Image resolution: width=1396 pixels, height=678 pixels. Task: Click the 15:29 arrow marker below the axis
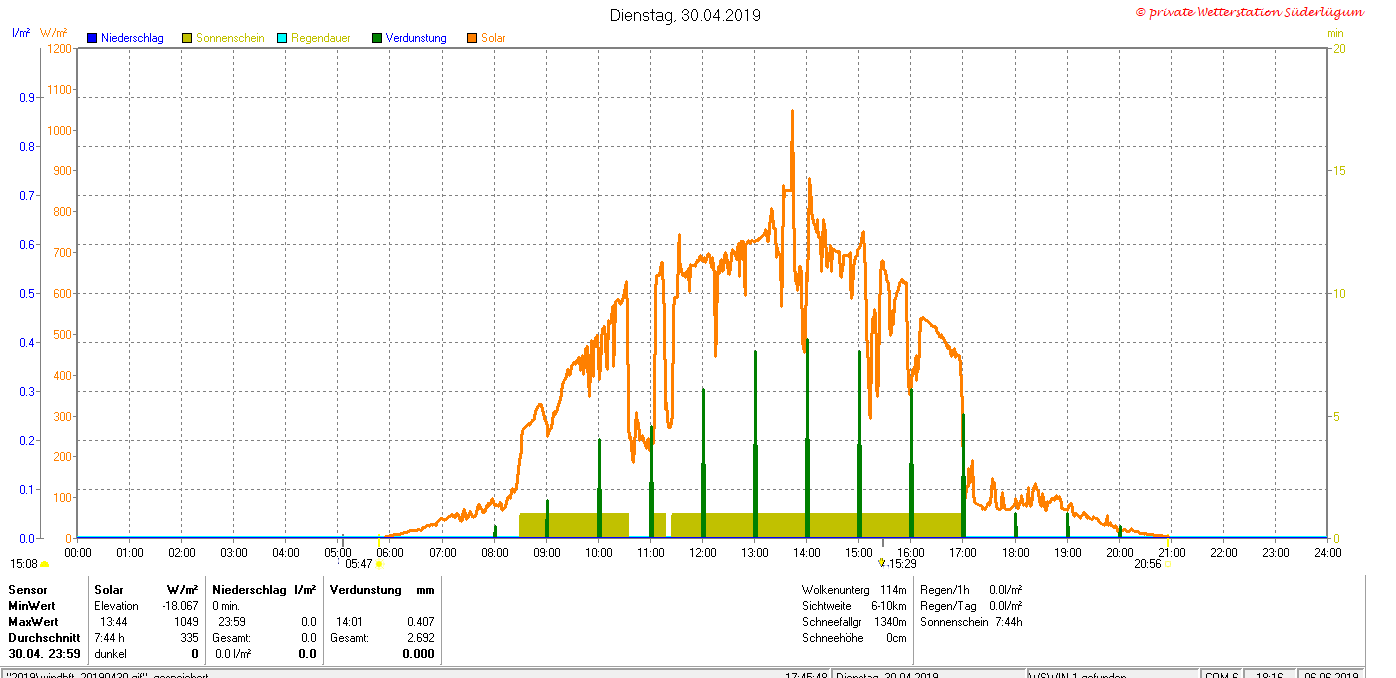(881, 563)
